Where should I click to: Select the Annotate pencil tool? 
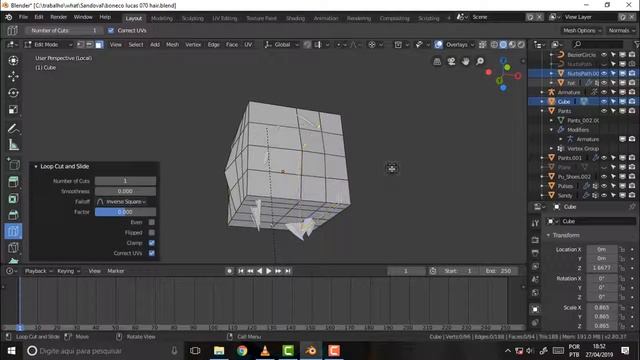click(x=13, y=129)
